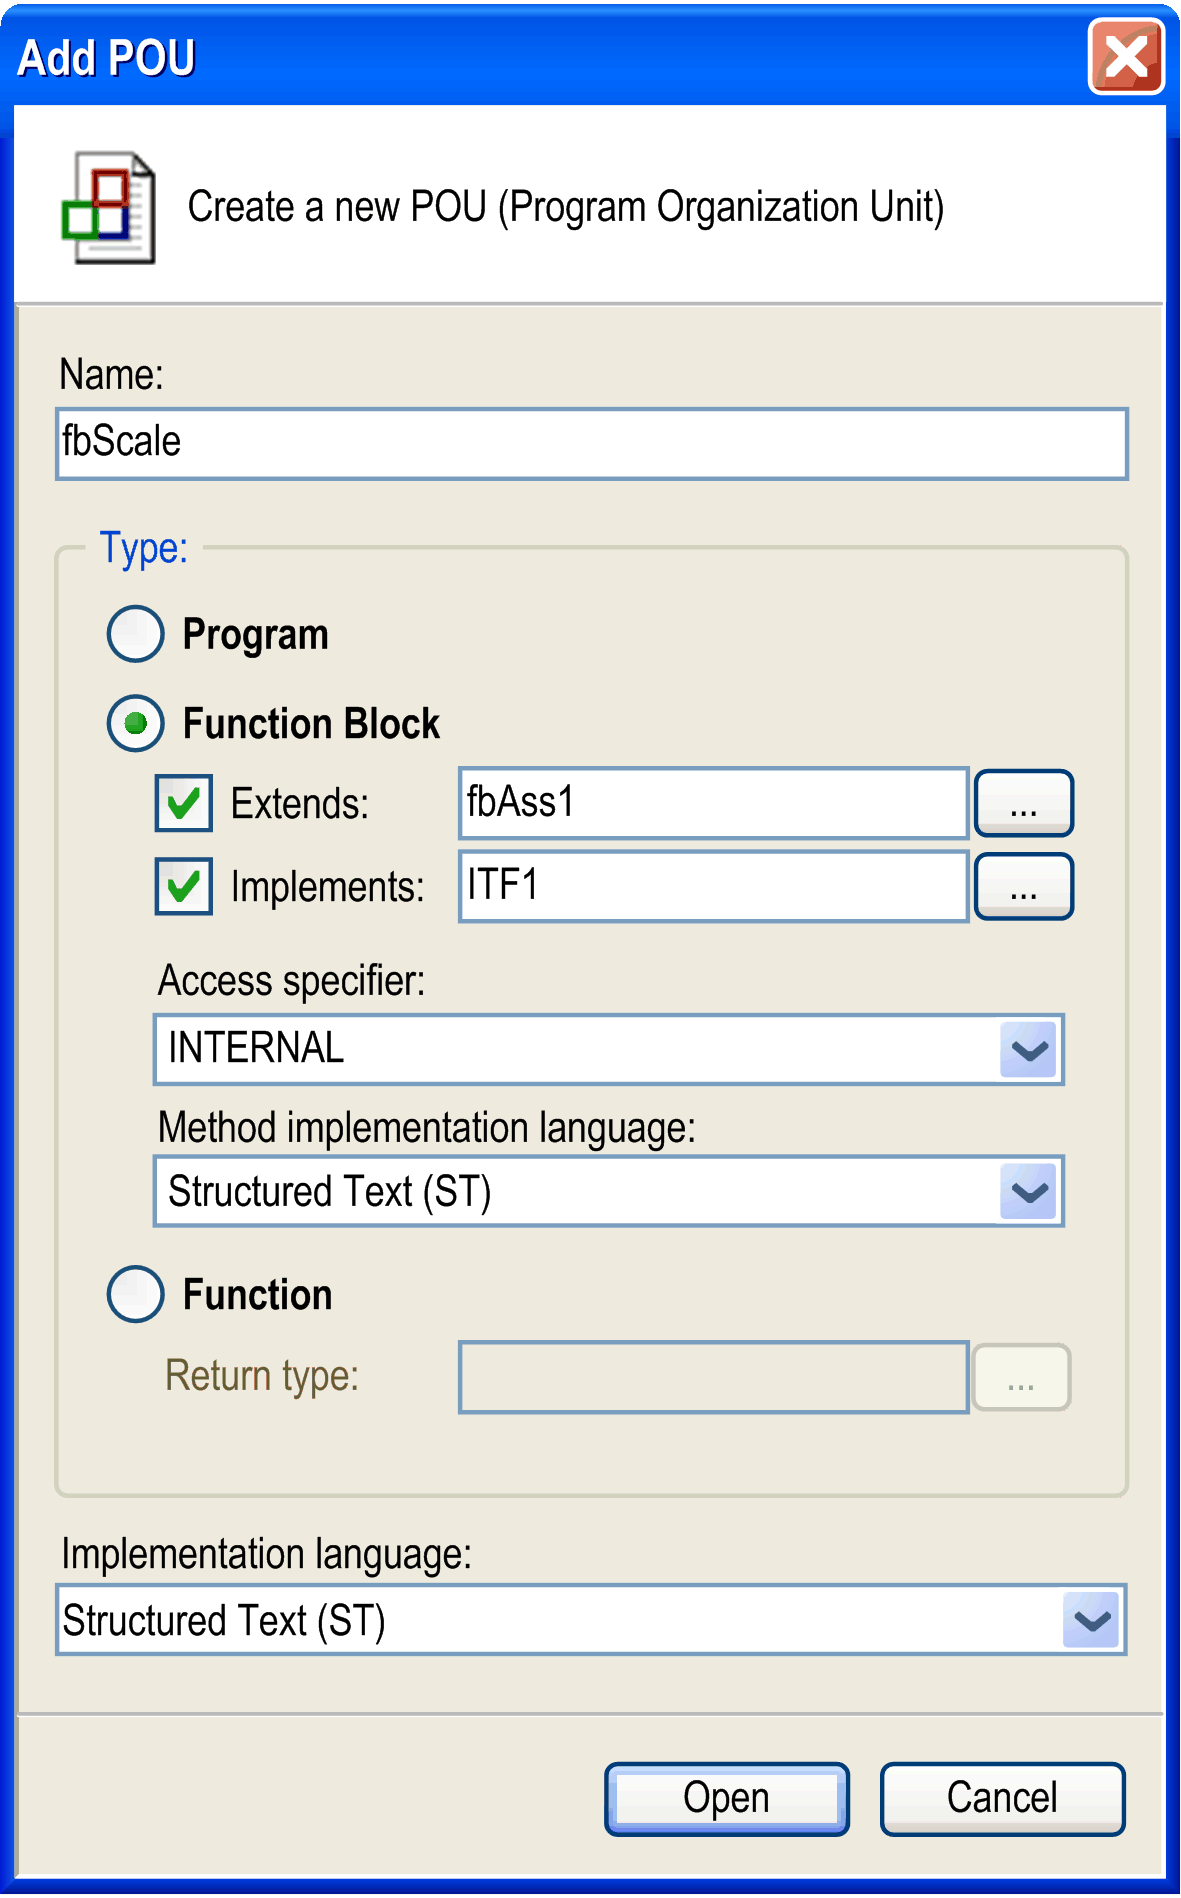Open the Implements interface browser via ... button
Image resolution: width=1181 pixels, height=1898 pixels.
pos(1022,887)
